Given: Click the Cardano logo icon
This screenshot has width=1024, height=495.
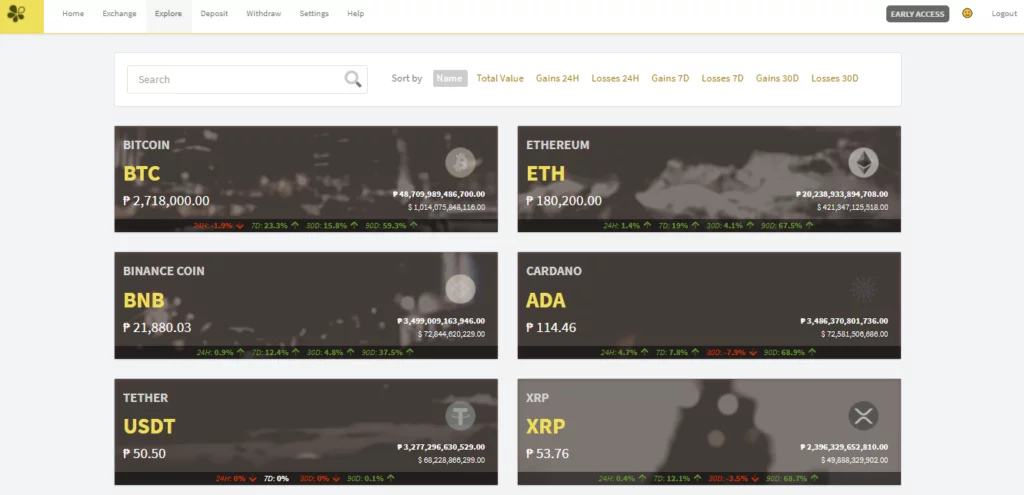Looking at the screenshot, I should point(863,289).
